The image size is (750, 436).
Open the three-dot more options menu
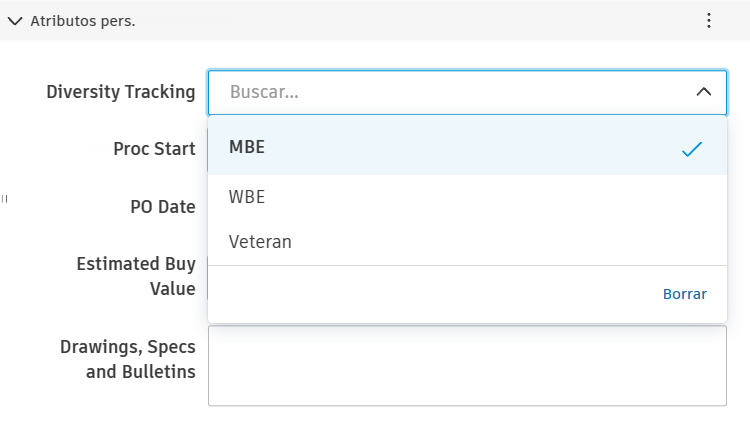point(708,21)
